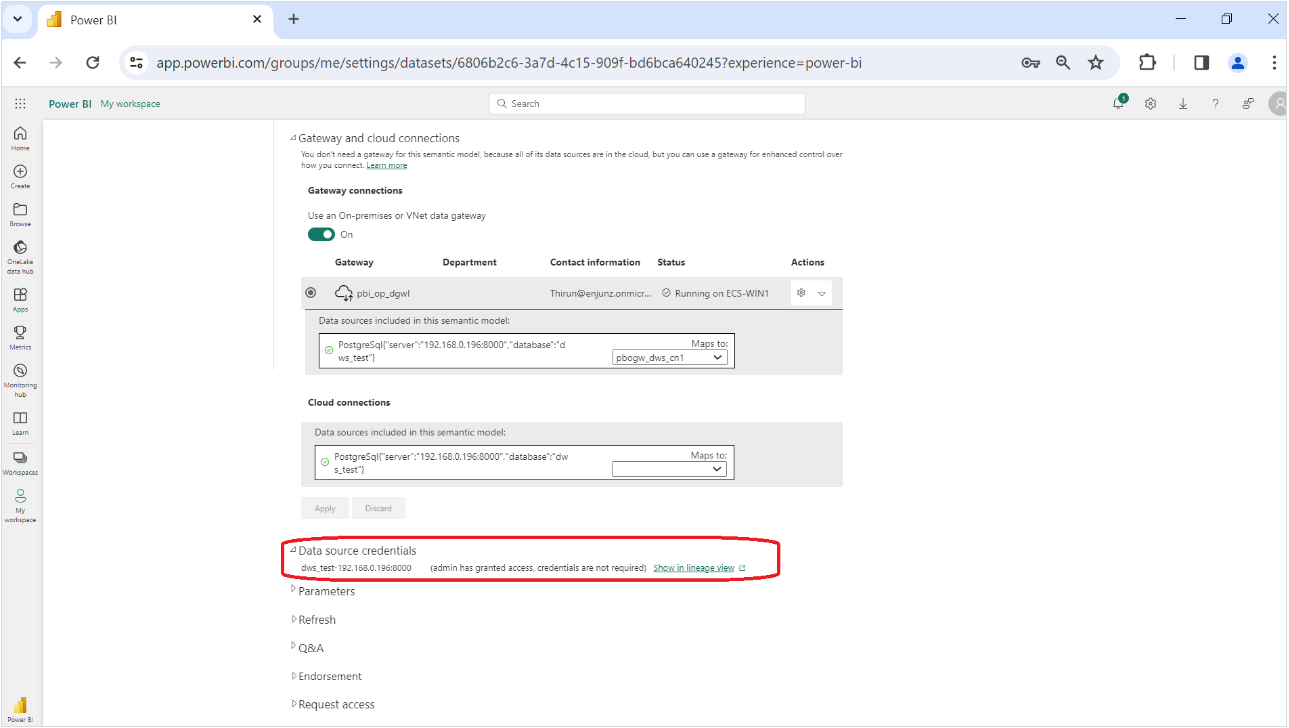Open Chrome three-dot menu
This screenshot has width=1289, height=728.
click(1274, 62)
